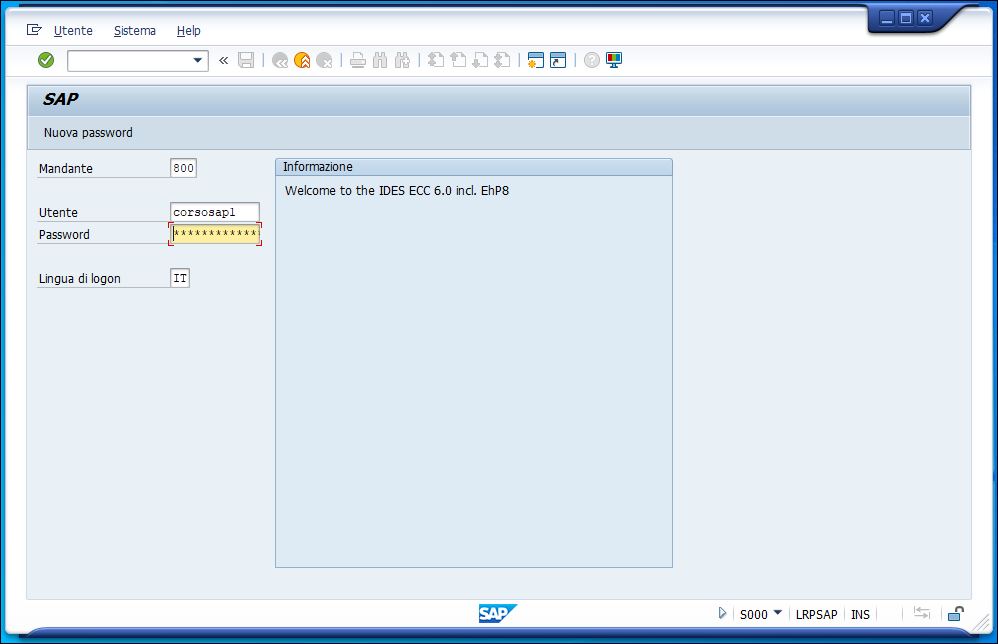Click the window control menu icon left of Utente
The image size is (998, 644).
pyautogui.click(x=34, y=30)
